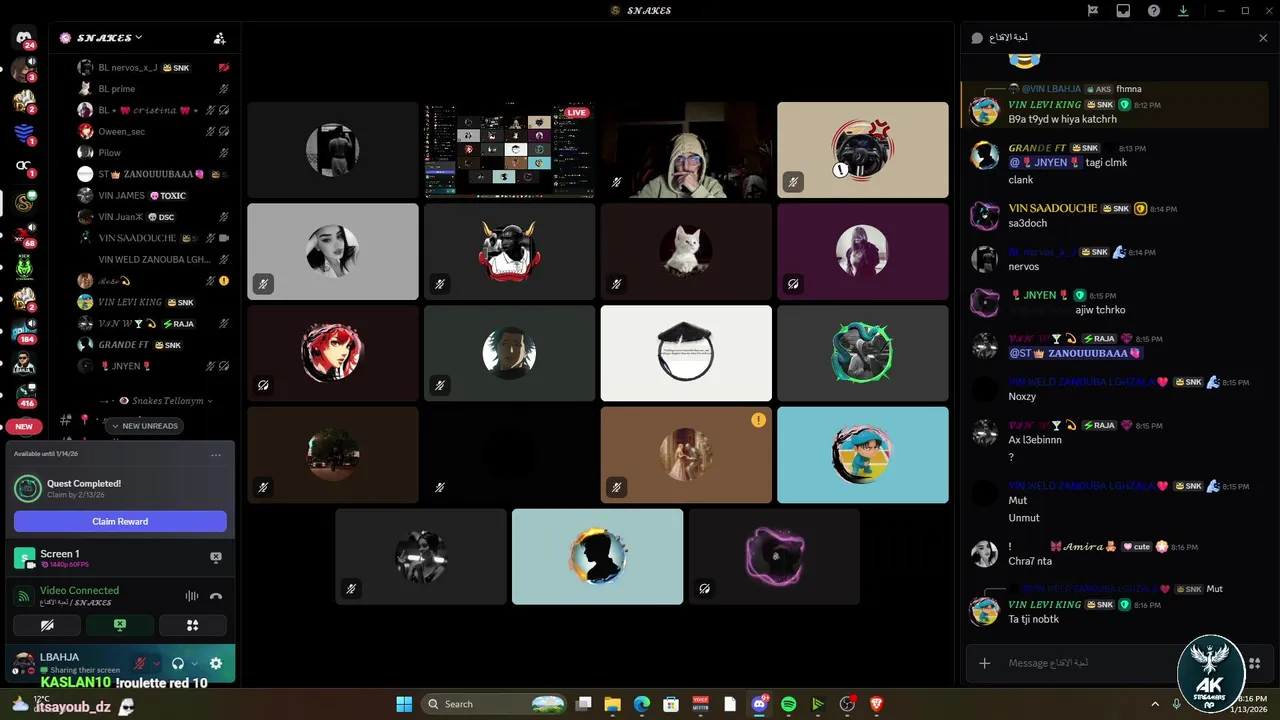Select VIN JAMES in voice member list
The height and width of the screenshot is (720, 1280).
[x=122, y=196]
